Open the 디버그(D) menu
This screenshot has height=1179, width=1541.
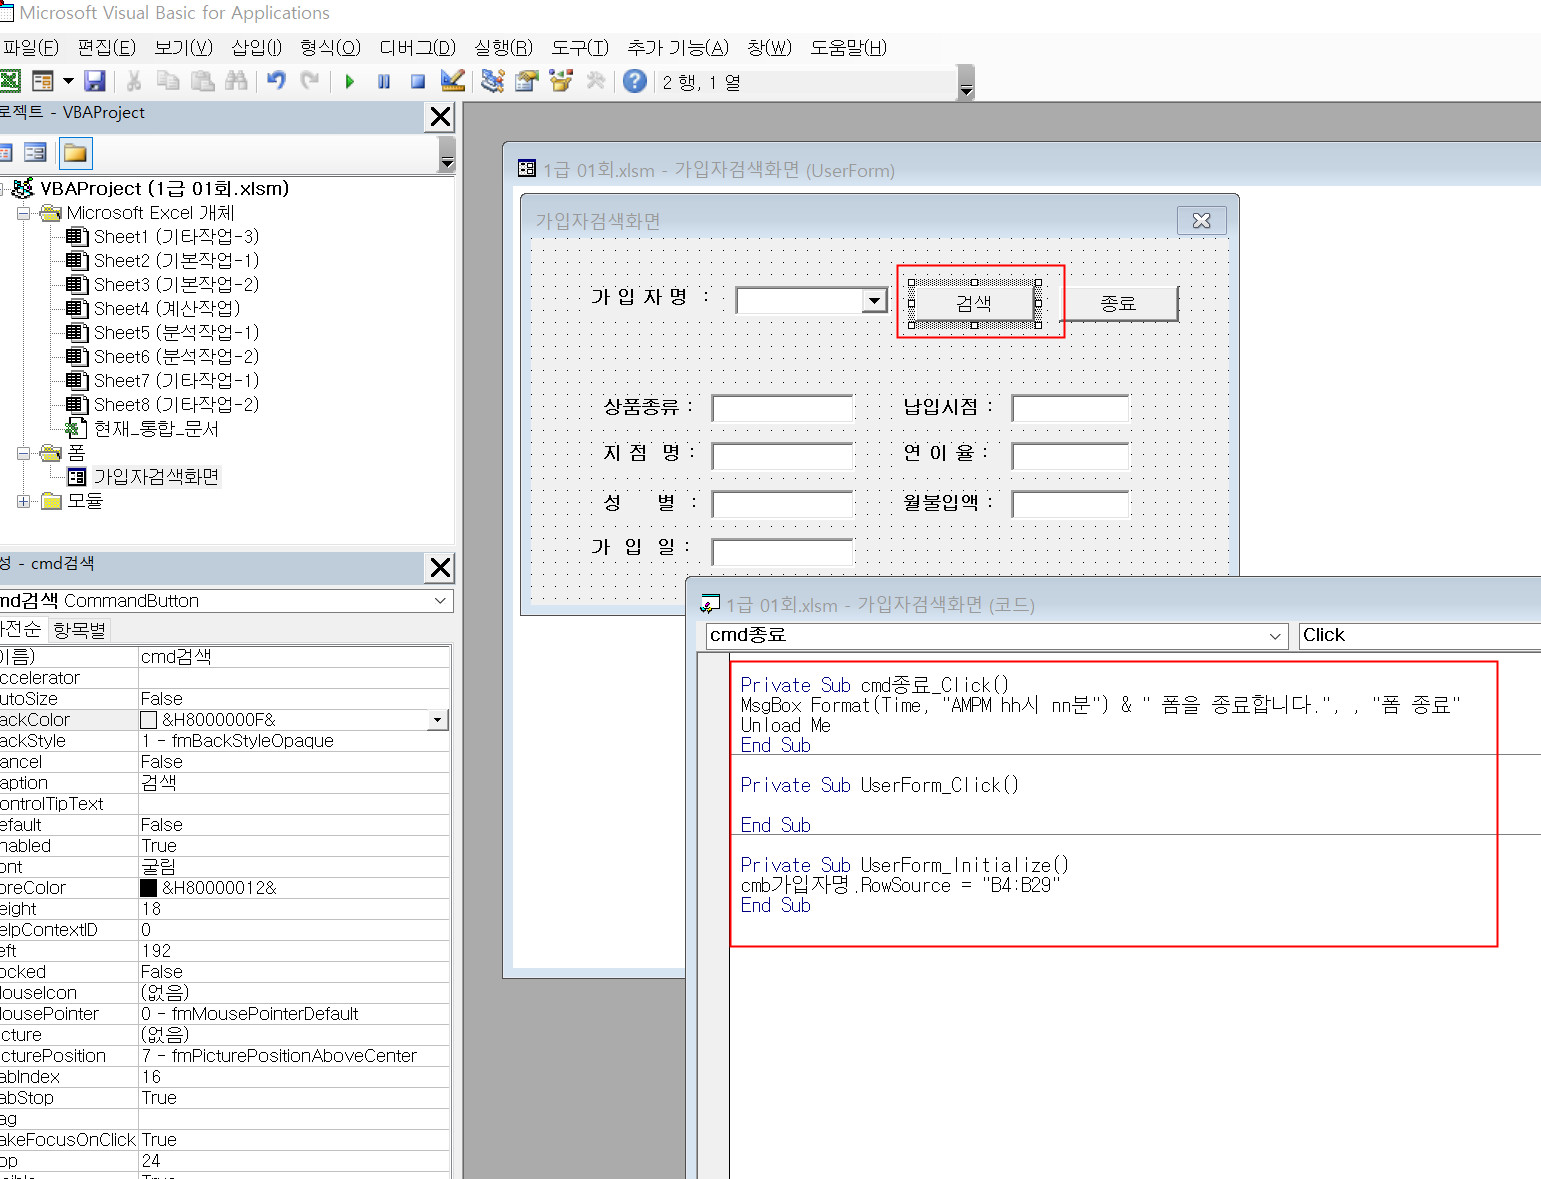(x=417, y=48)
